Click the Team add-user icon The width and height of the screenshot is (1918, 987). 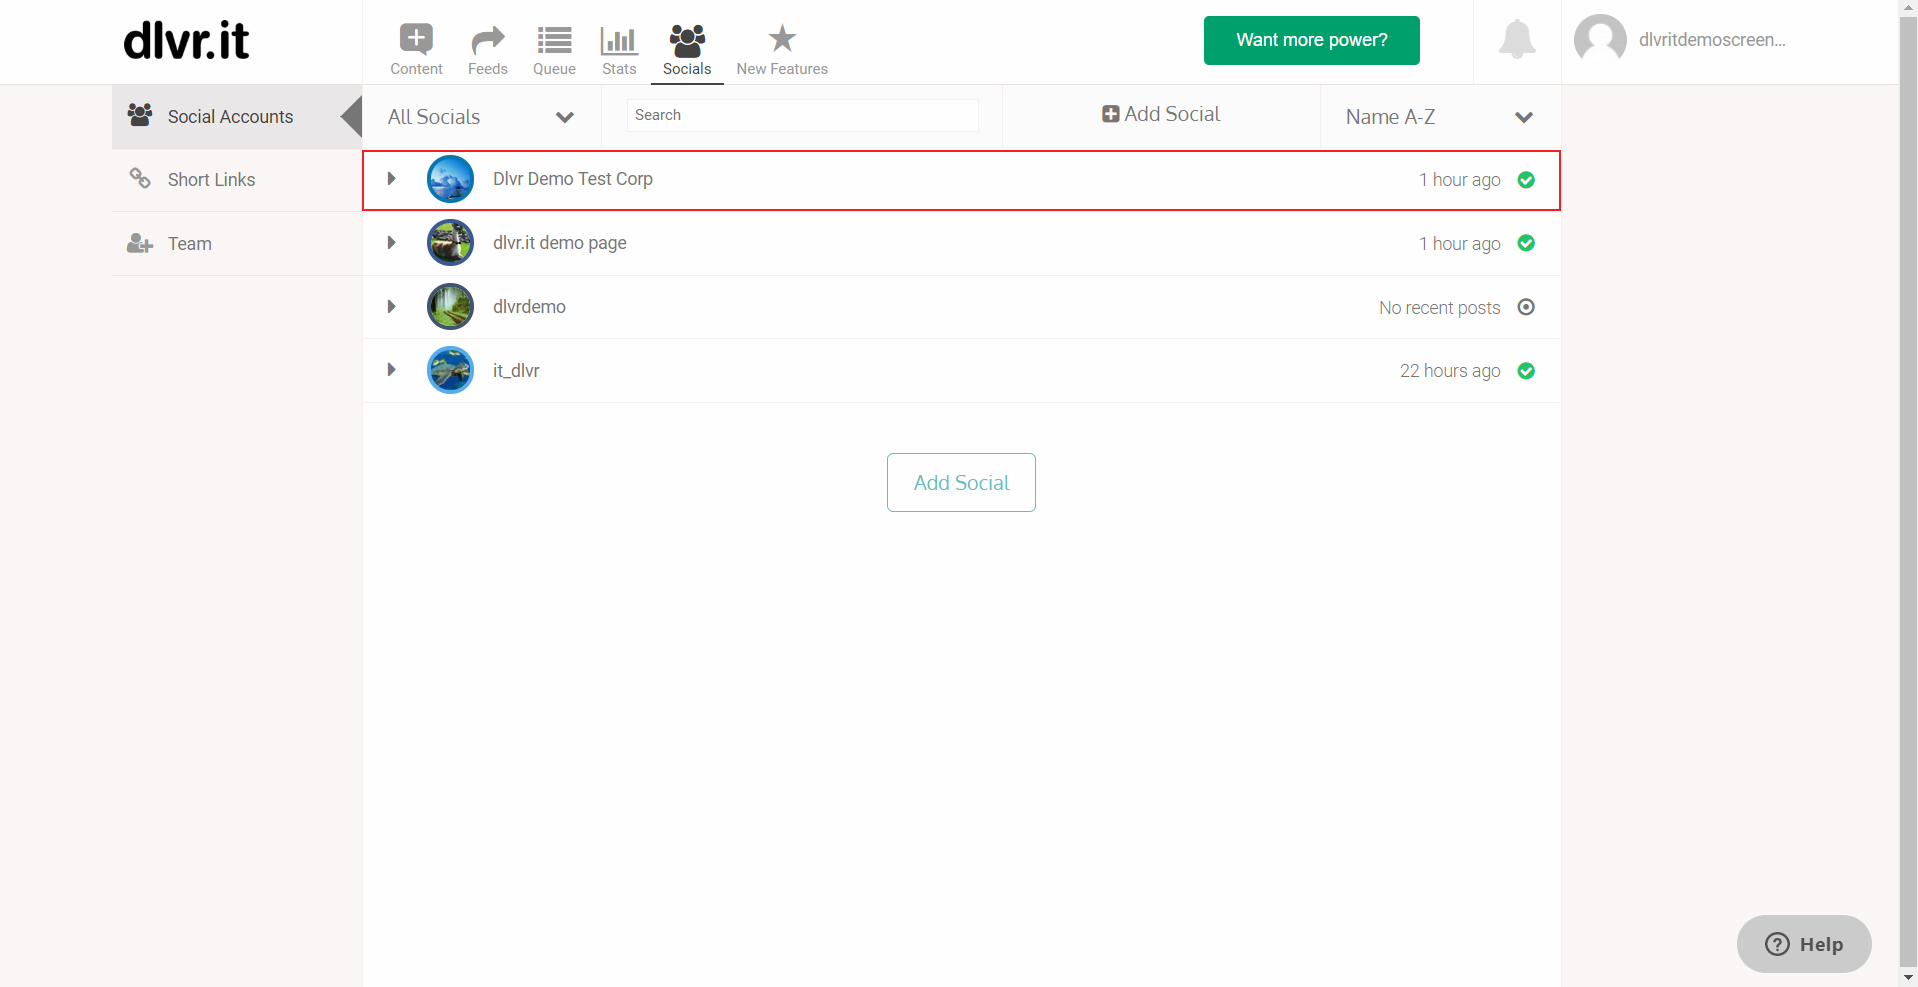(140, 243)
